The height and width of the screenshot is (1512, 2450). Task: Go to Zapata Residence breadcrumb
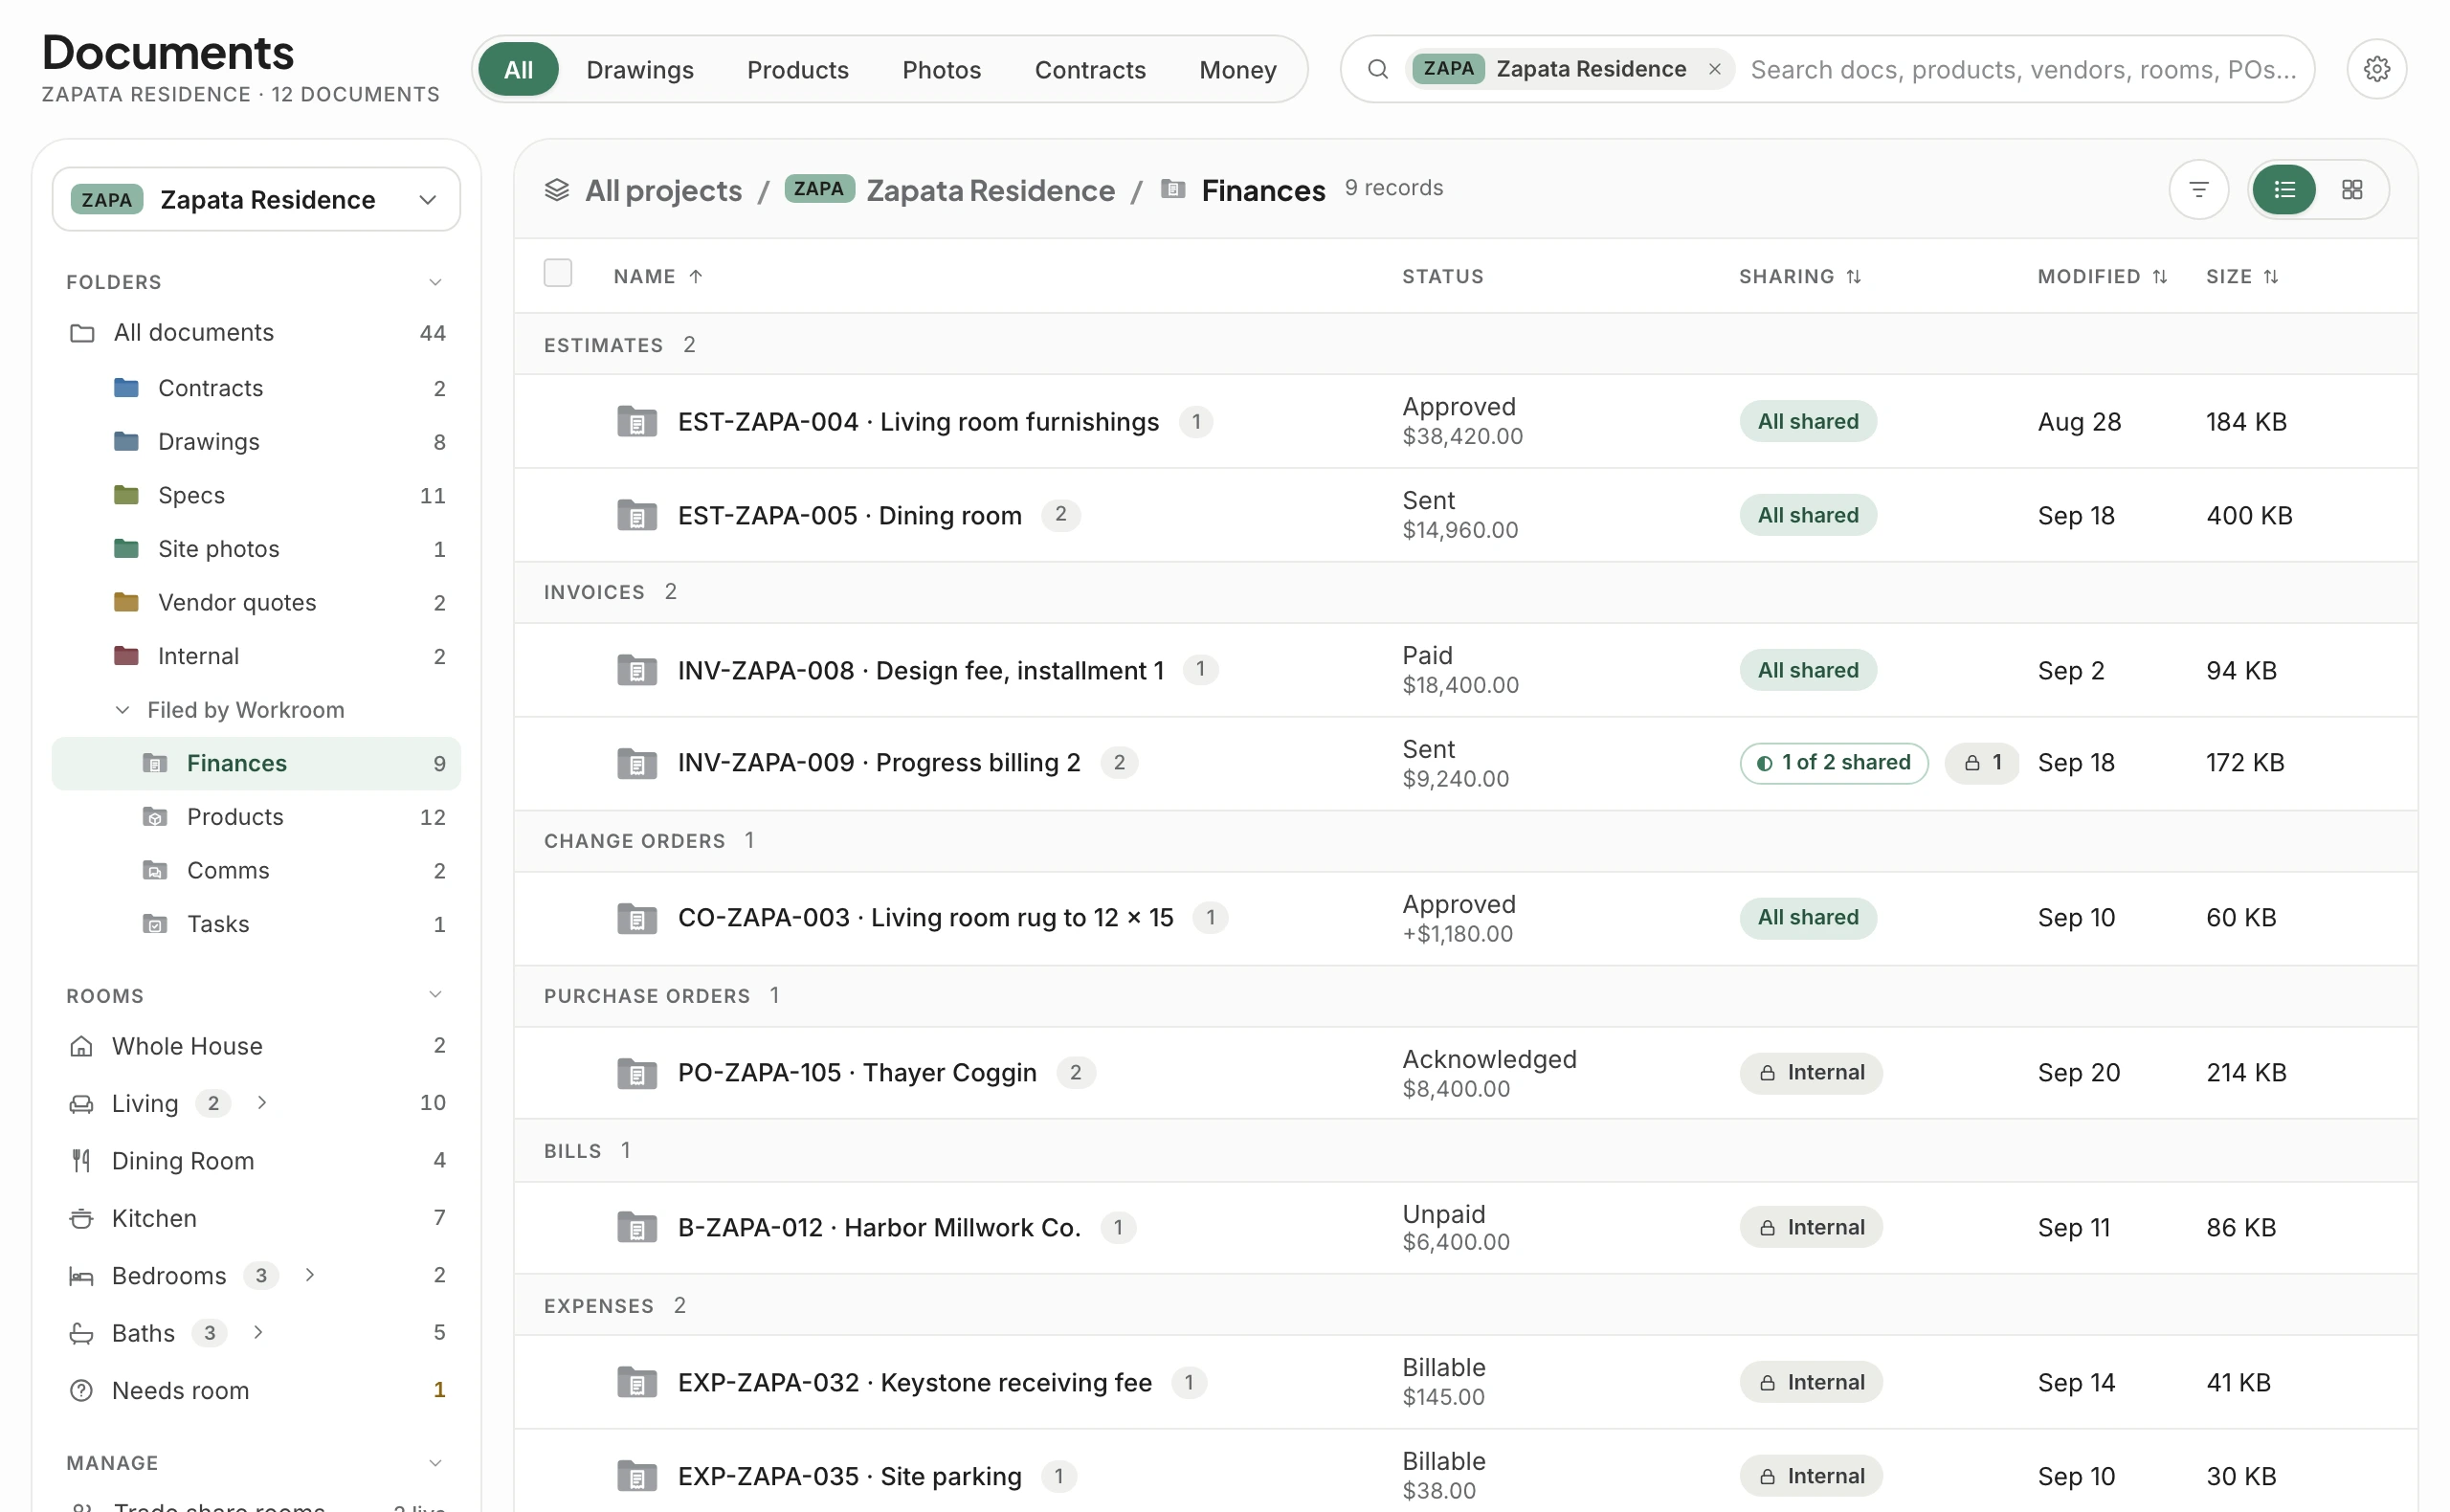click(990, 190)
